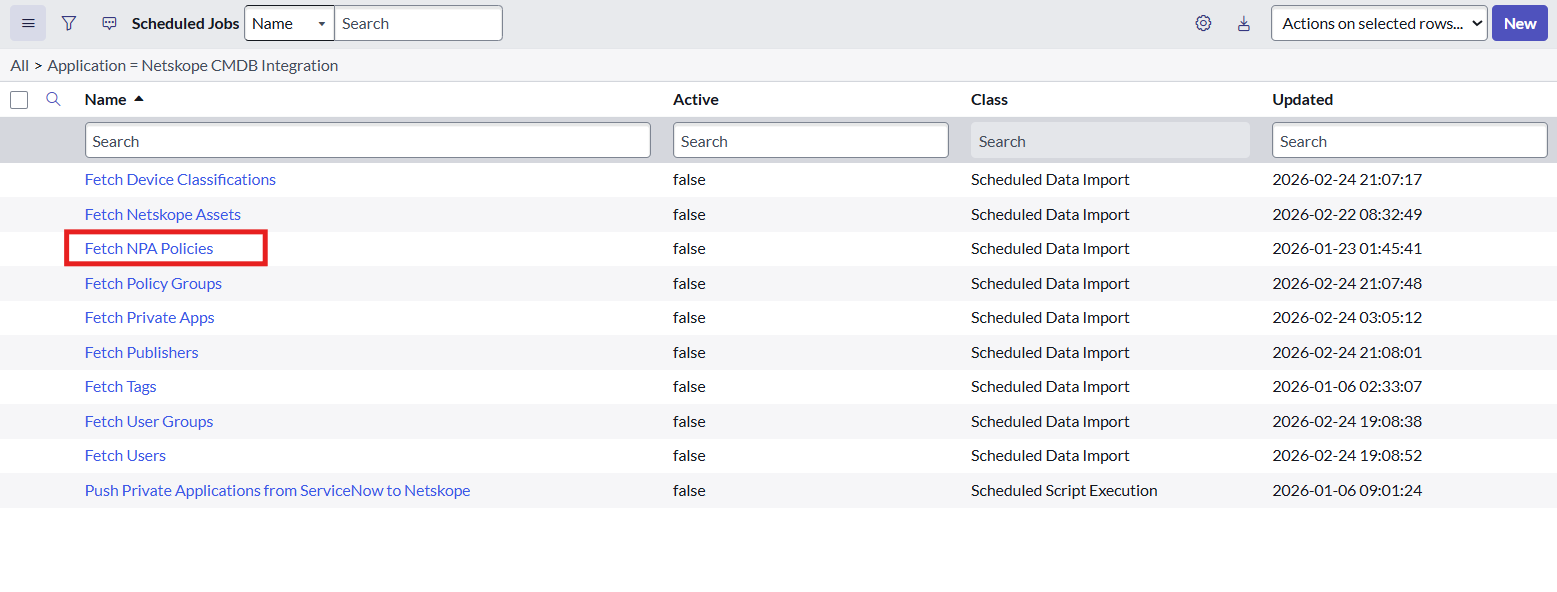This screenshot has width=1557, height=592.
Task: Click Updated value 2026-01-06 09:01:24
Action: click(1347, 490)
